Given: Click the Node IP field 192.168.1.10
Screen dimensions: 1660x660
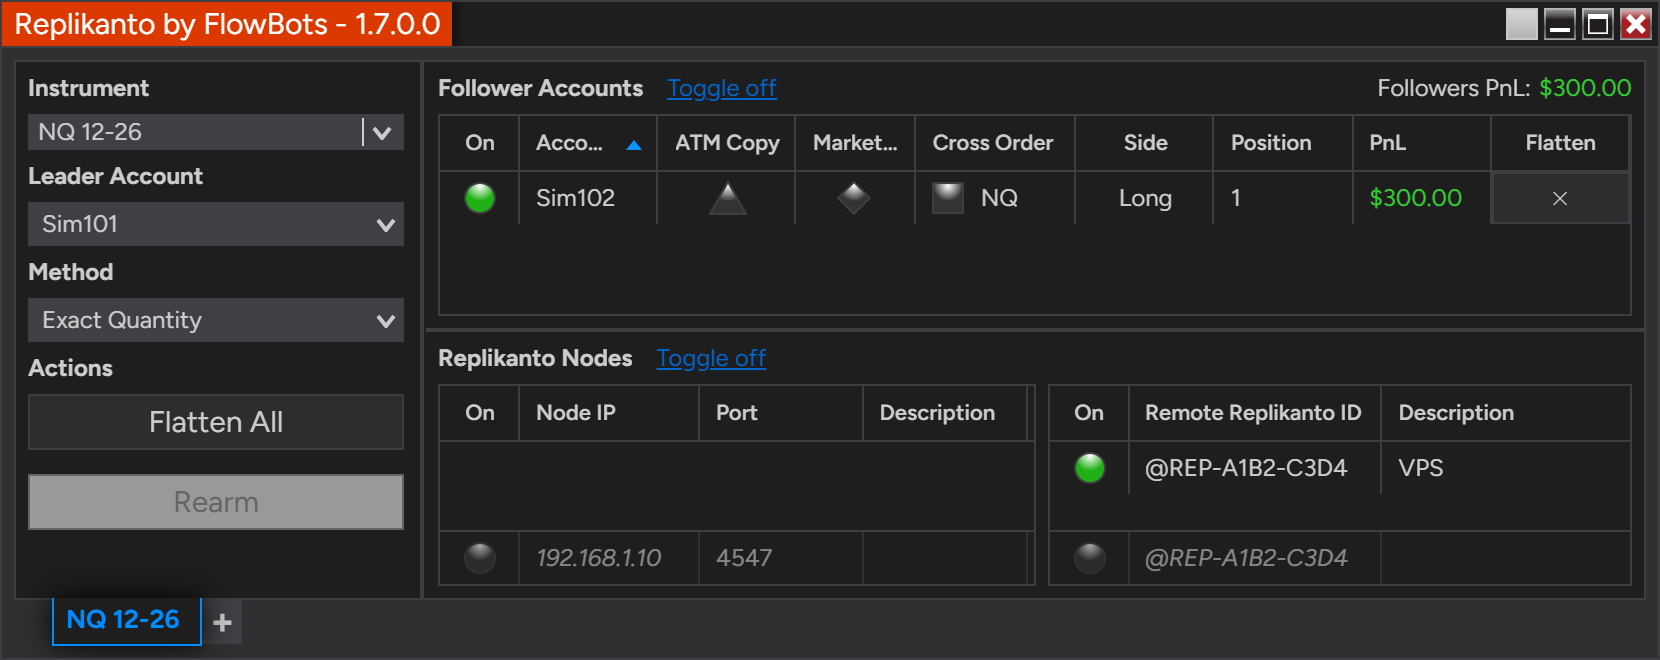Looking at the screenshot, I should pyautogui.click(x=608, y=558).
